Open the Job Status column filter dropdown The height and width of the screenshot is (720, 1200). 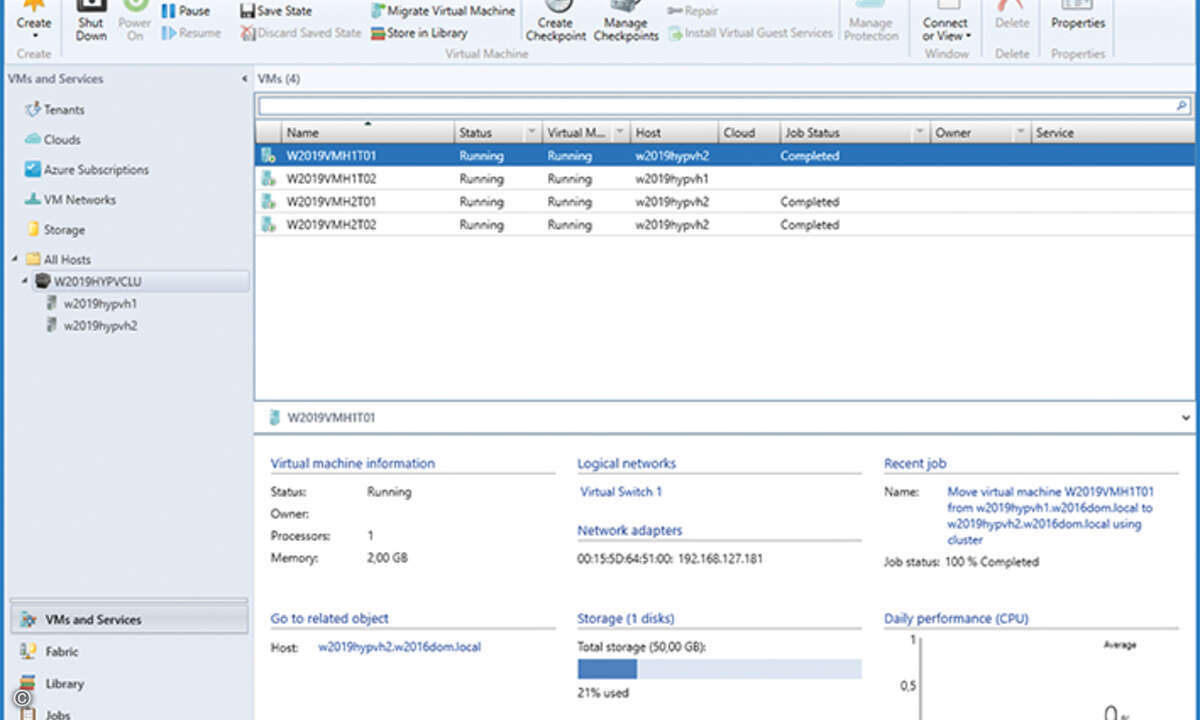click(919, 133)
